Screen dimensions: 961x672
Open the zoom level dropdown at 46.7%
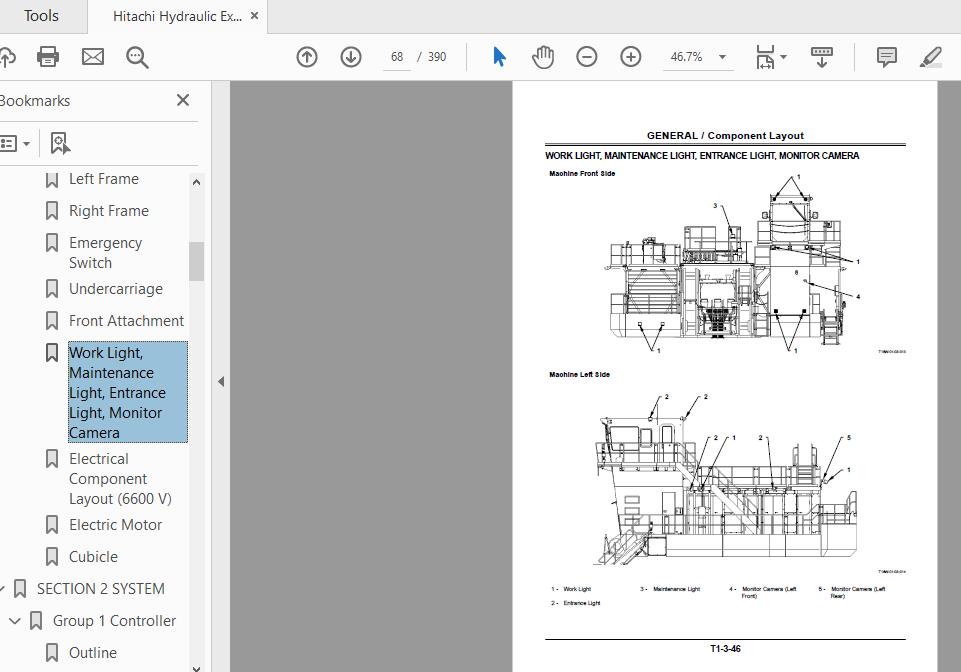click(722, 57)
